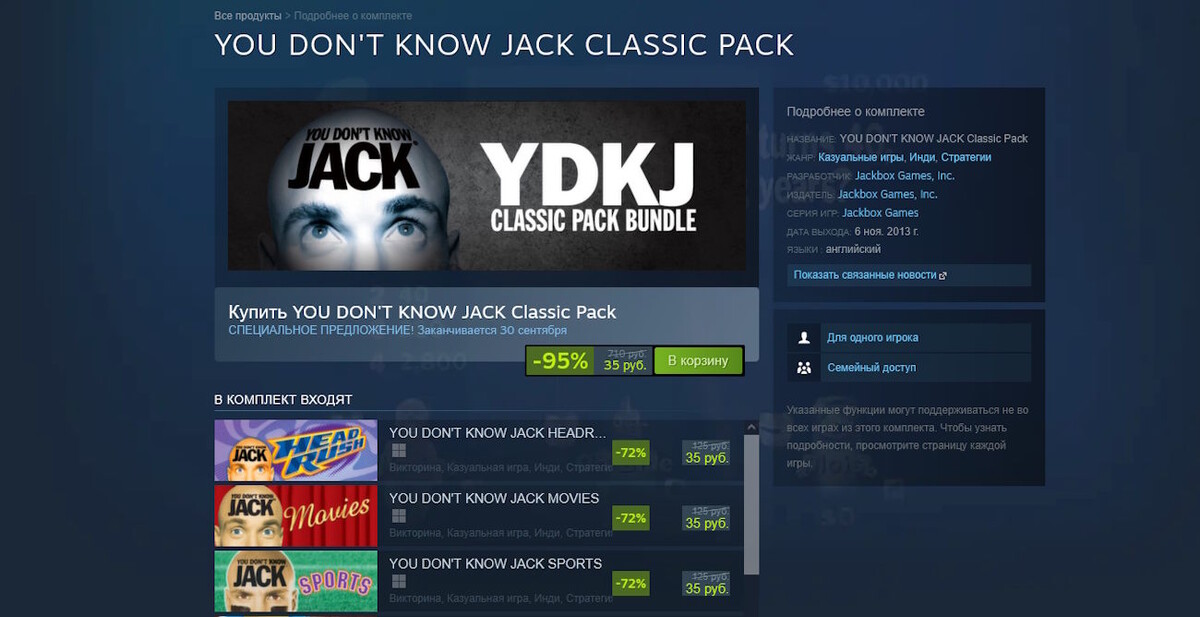Click the 'Стратегии' genre link

point(966,157)
